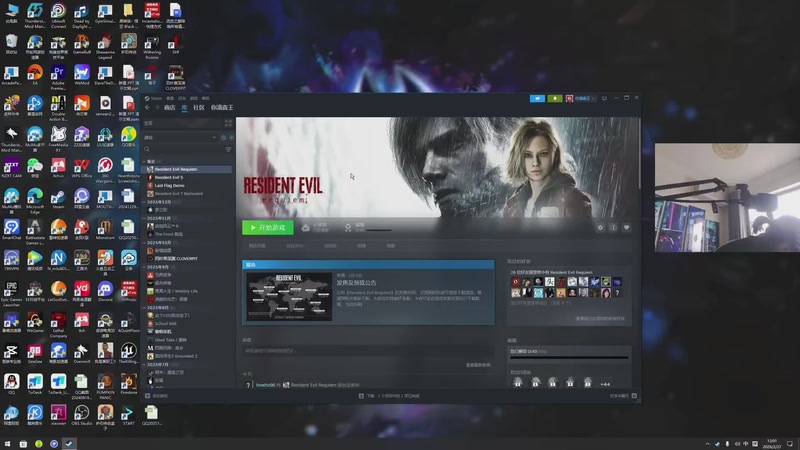Go forward with Steam's forward arrow
Screen dimensions: 800x450
coord(157,108)
